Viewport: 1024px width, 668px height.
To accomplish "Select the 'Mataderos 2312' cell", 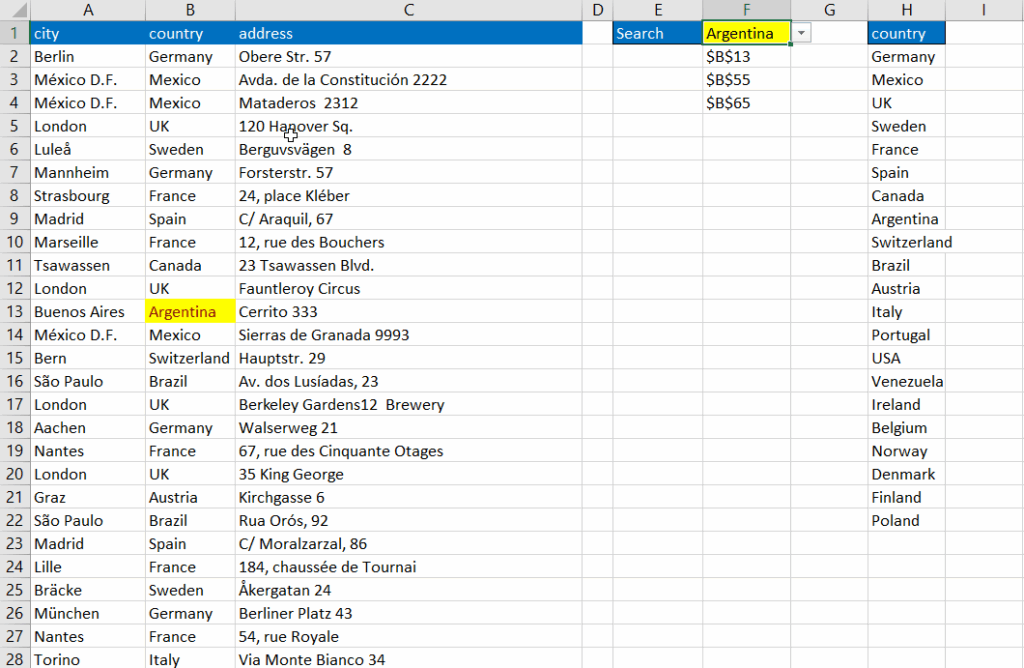I will click(x=409, y=103).
